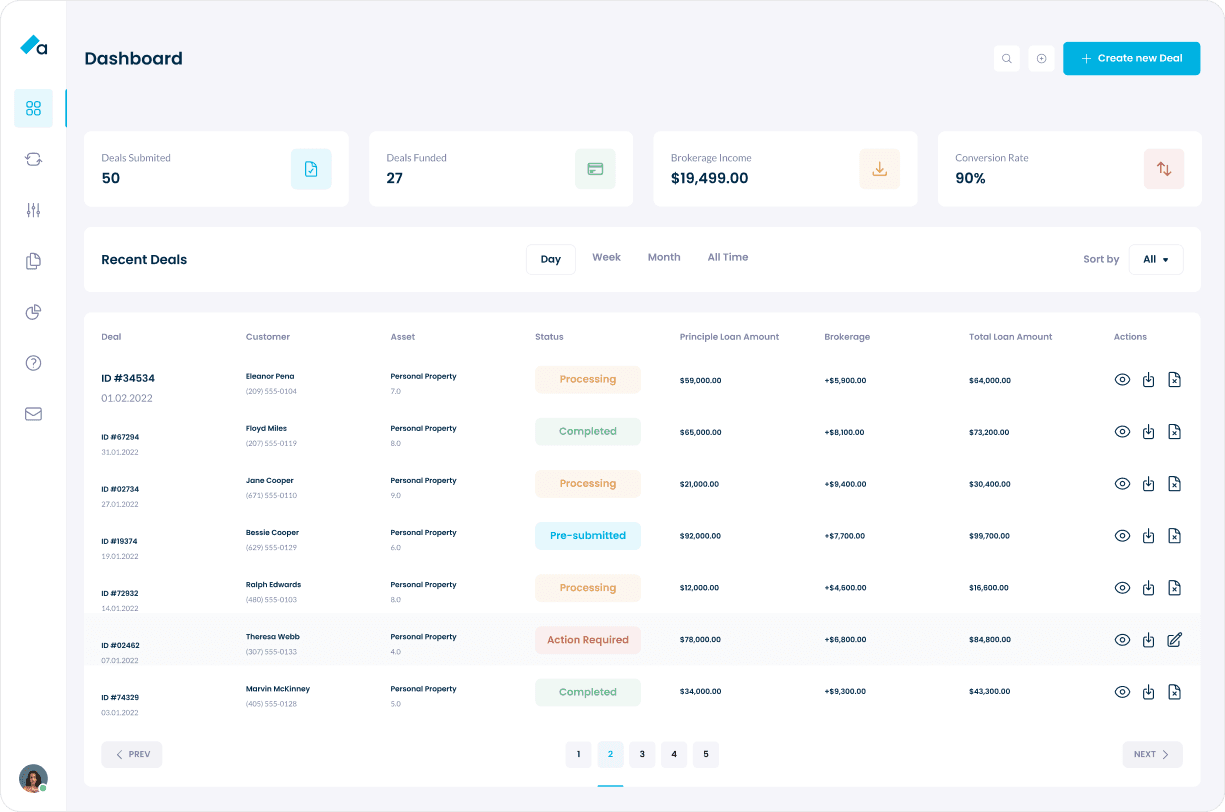Open the filters/settings sliders icon in sidebar

tap(33, 210)
